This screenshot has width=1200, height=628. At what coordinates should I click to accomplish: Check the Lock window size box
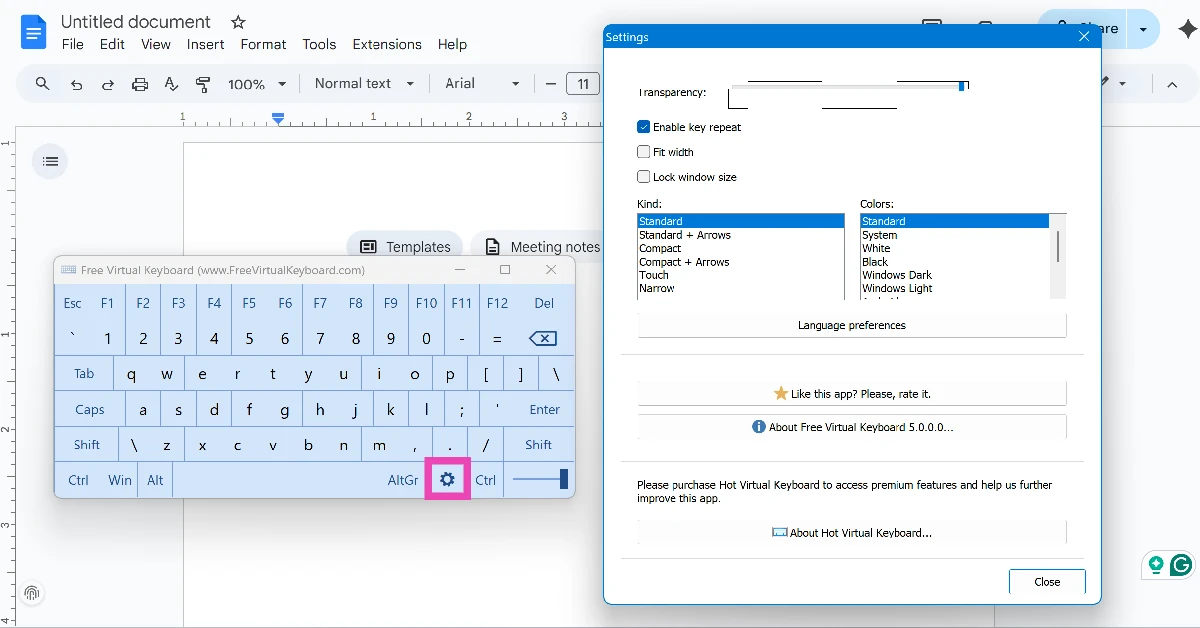click(x=644, y=177)
